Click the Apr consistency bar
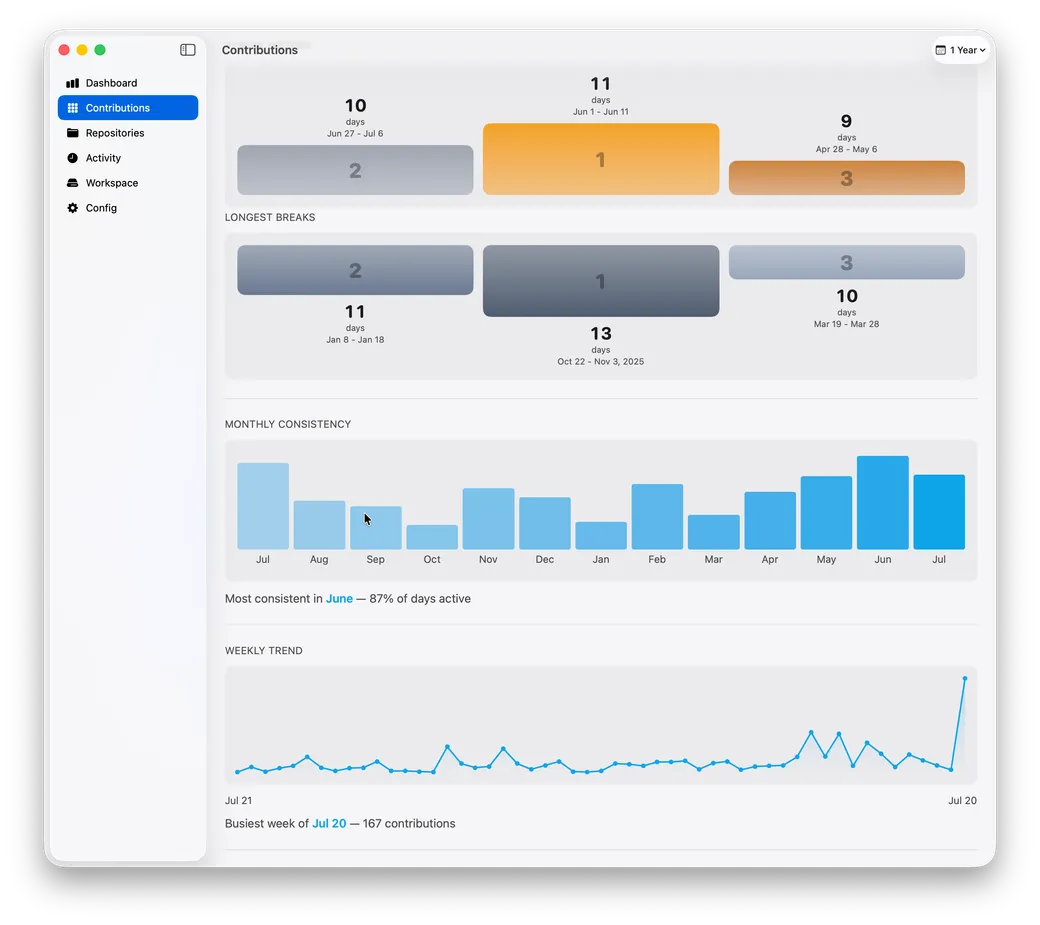Screen dimensions: 1040x925 click(770, 521)
